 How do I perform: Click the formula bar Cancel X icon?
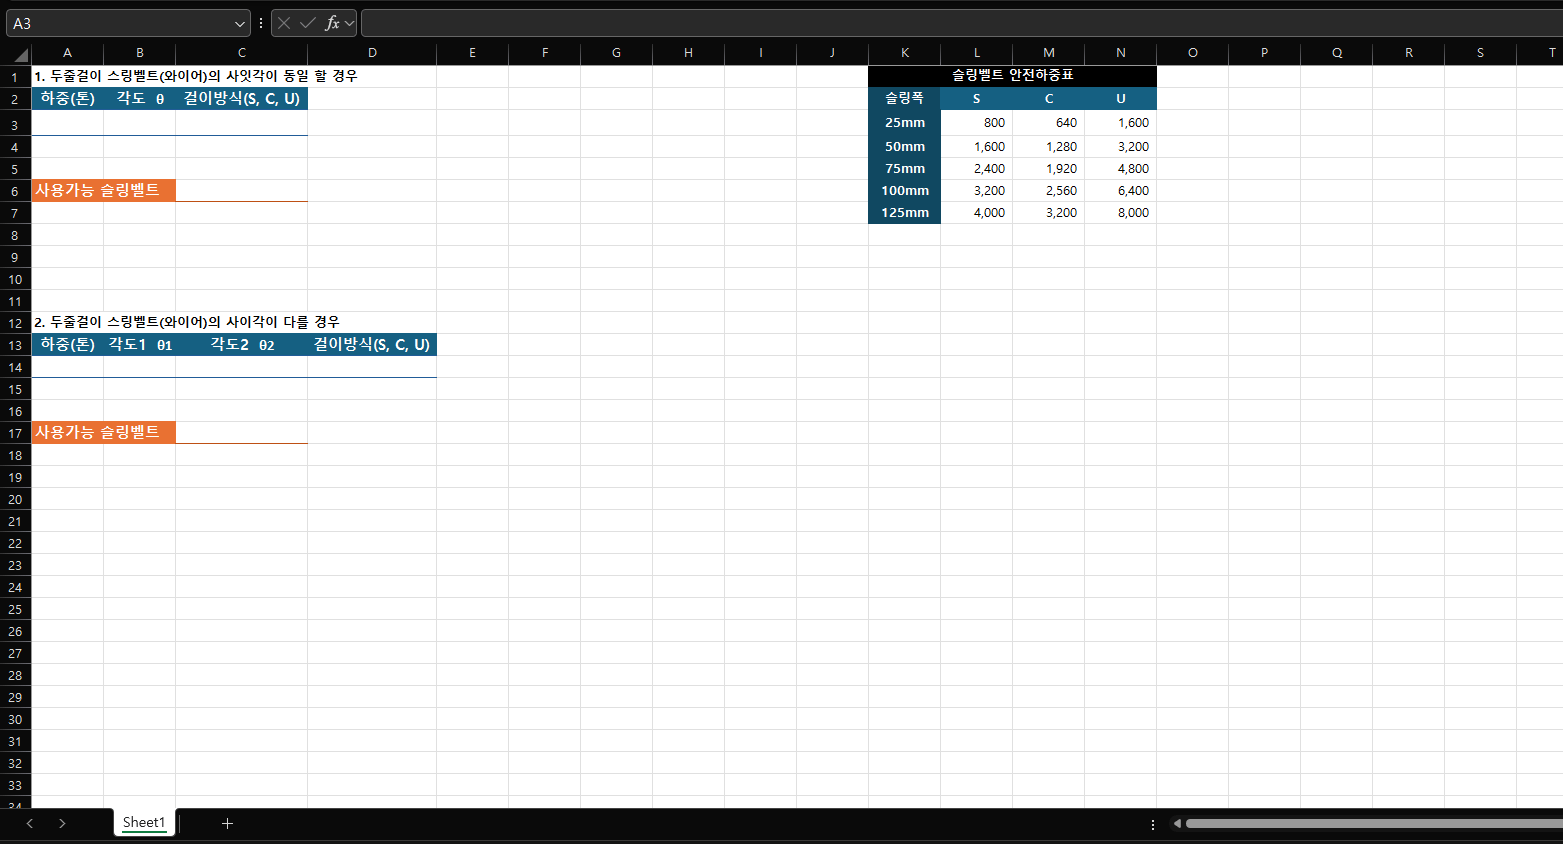[284, 23]
